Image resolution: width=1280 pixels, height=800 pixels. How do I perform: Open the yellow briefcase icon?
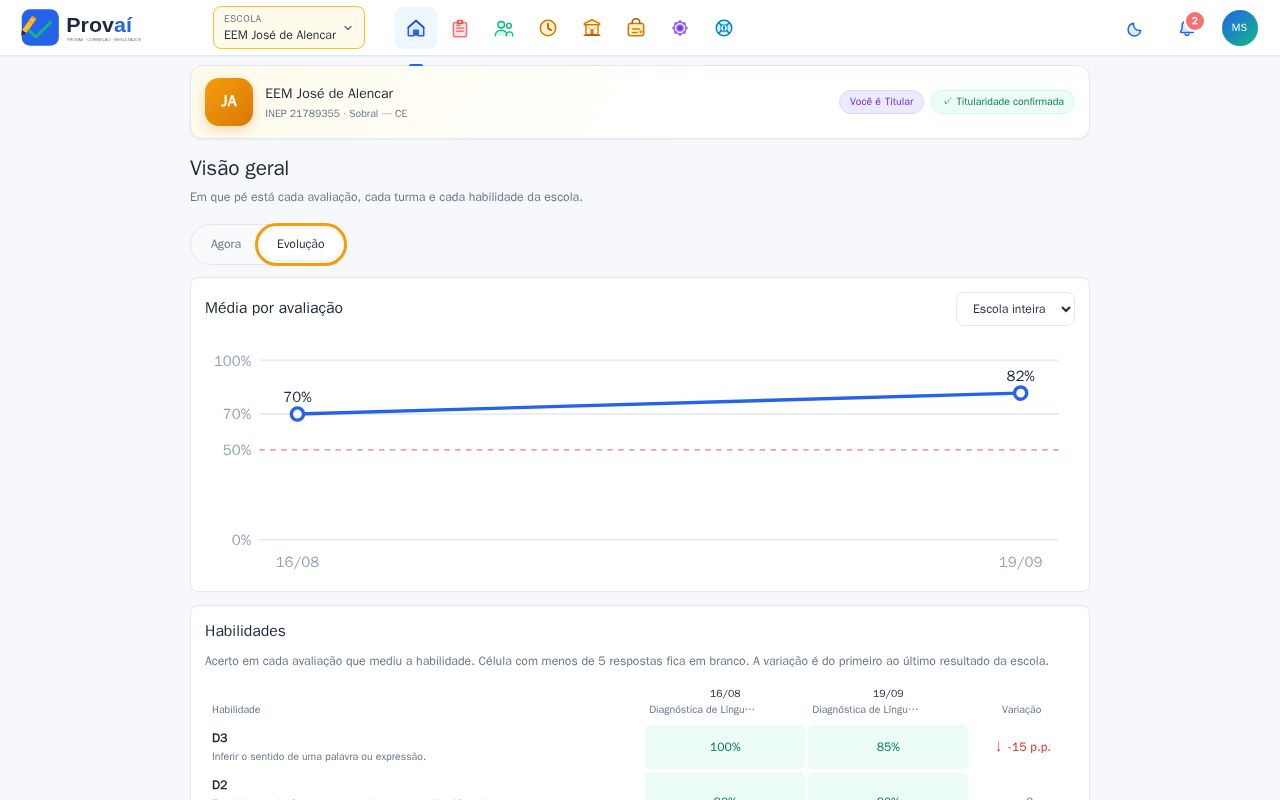tap(636, 28)
